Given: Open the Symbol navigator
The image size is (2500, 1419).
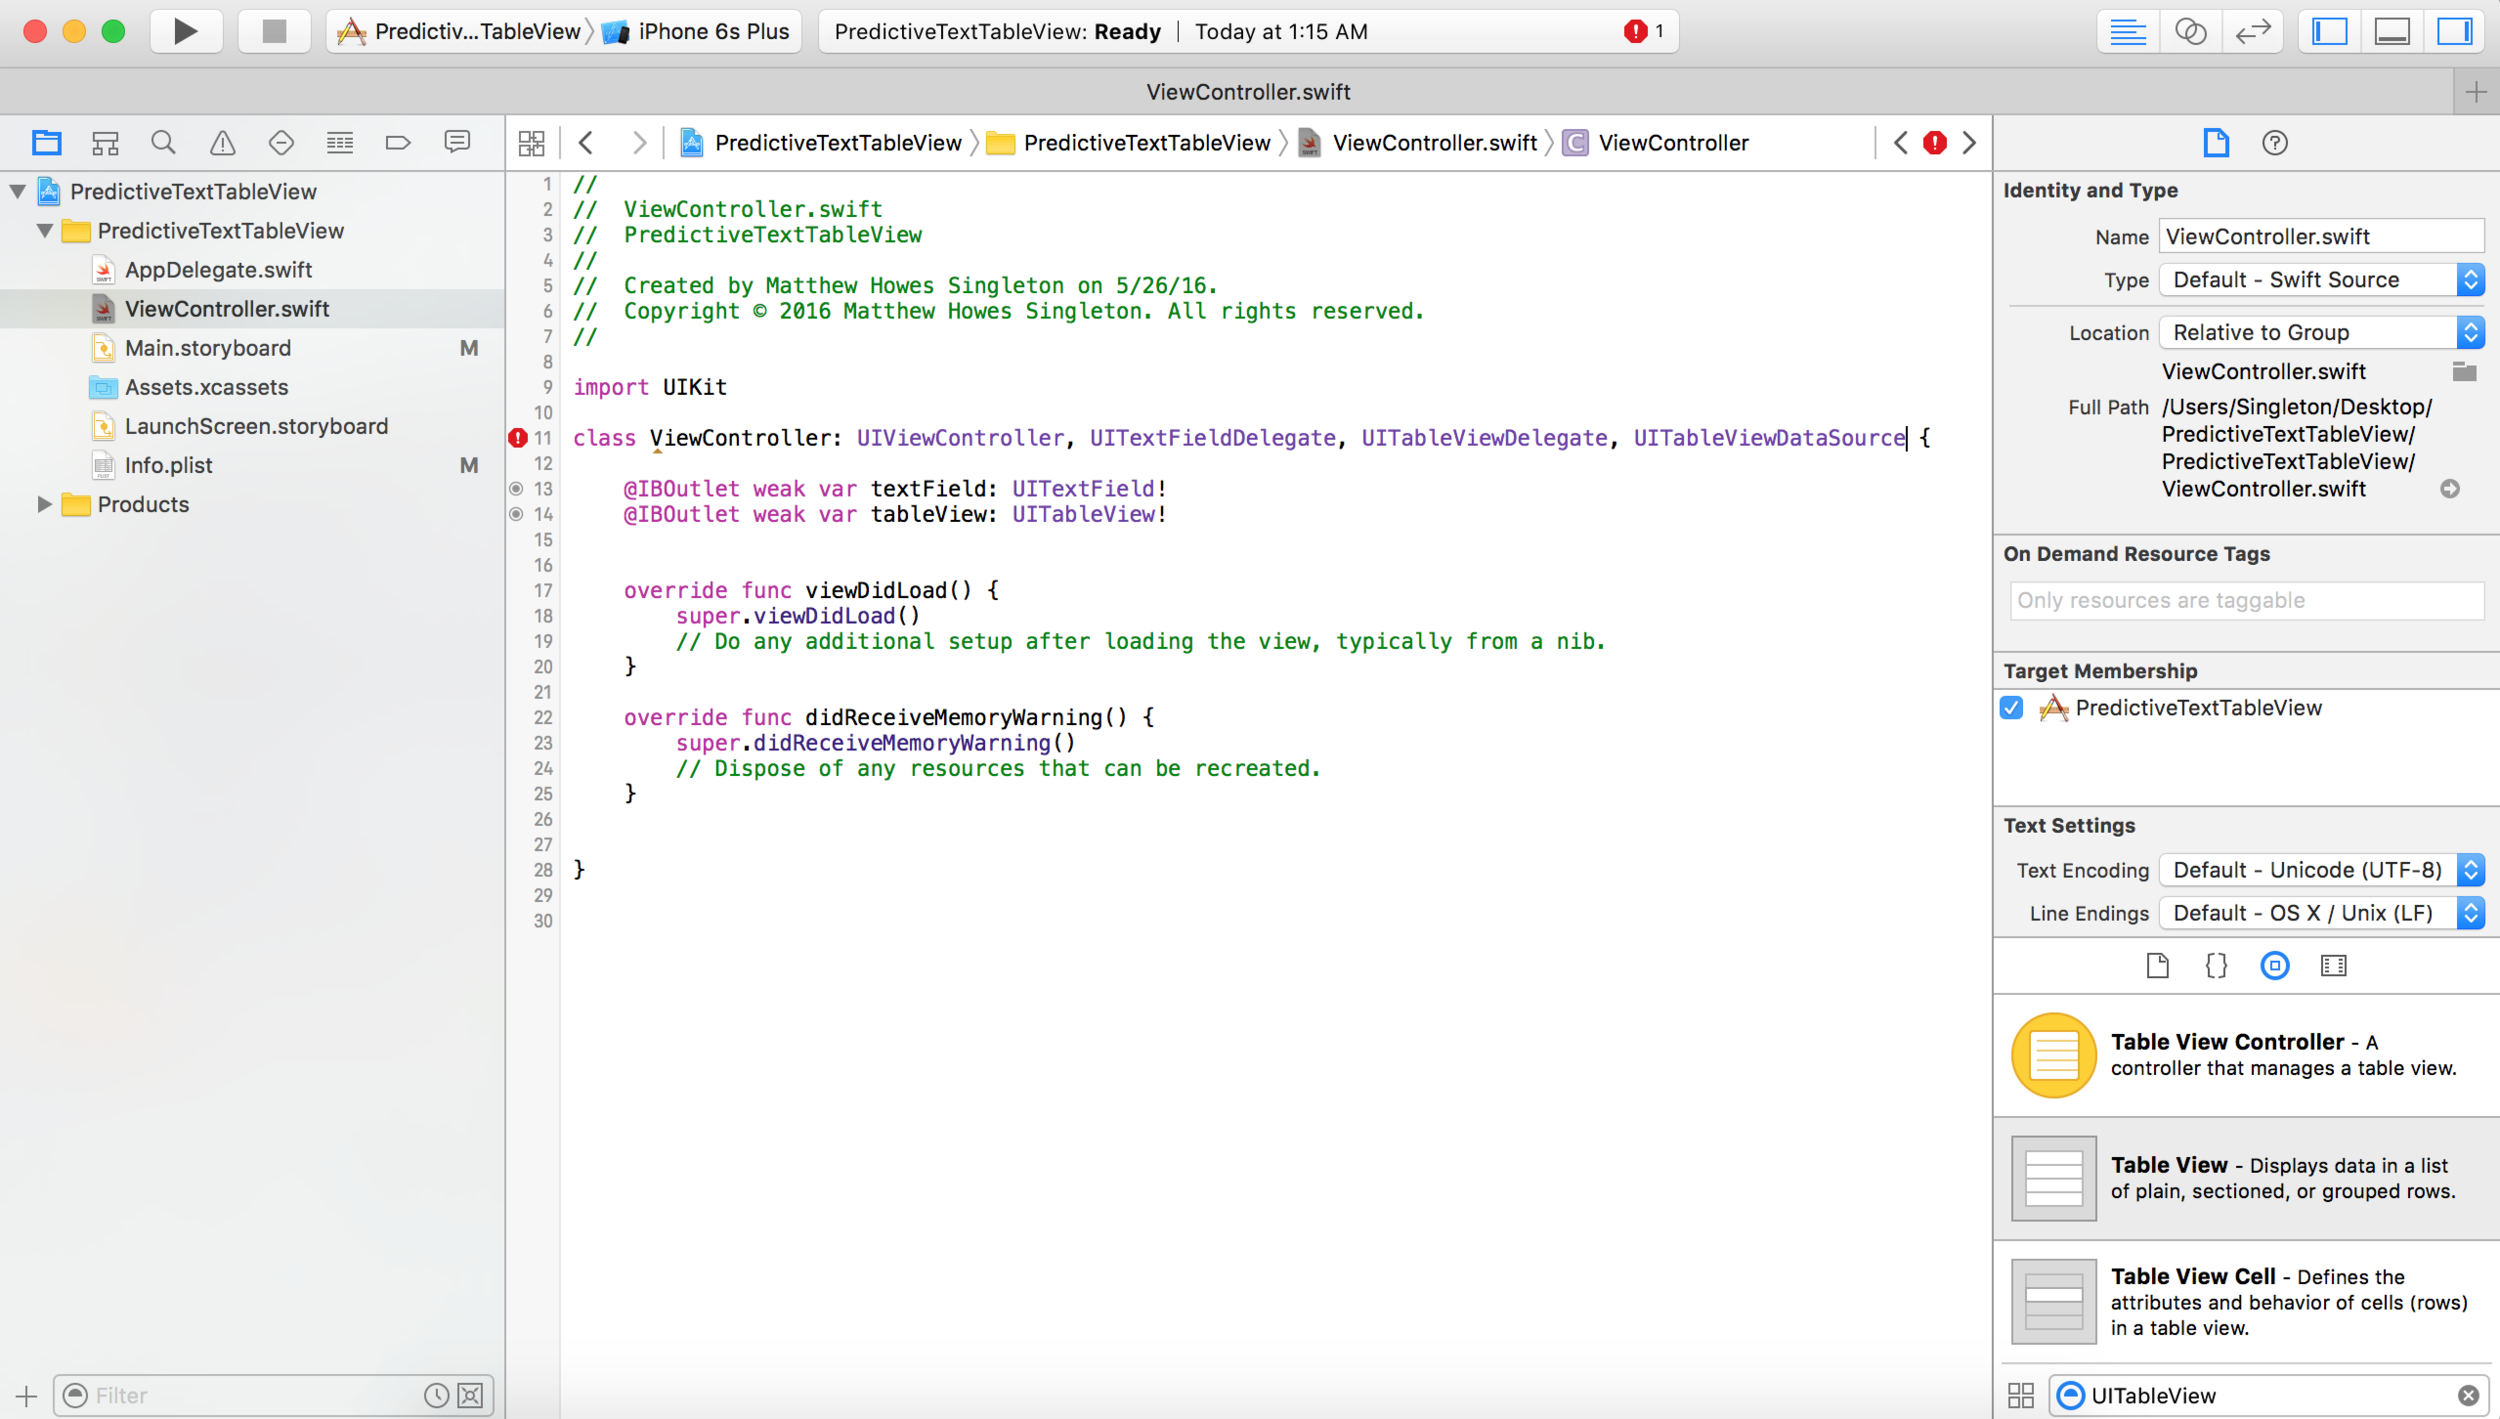Looking at the screenshot, I should tap(105, 143).
